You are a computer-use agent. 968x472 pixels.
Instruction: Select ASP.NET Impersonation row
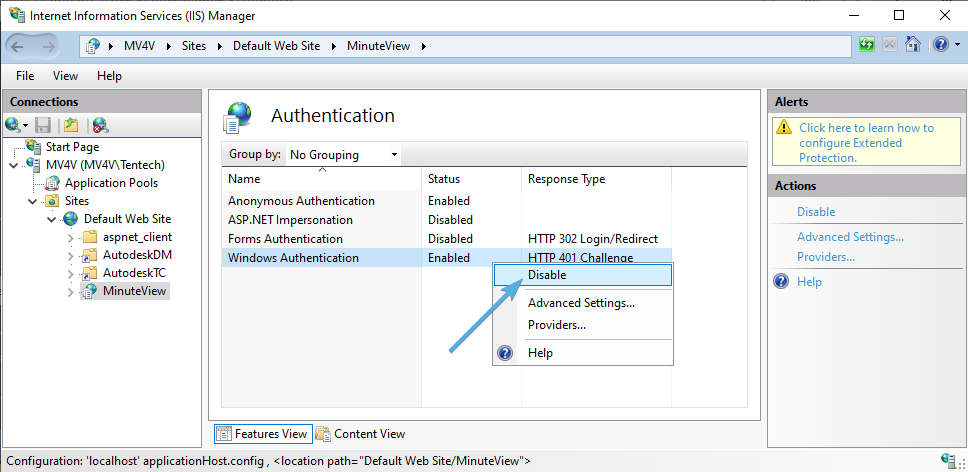pyautogui.click(x=446, y=220)
